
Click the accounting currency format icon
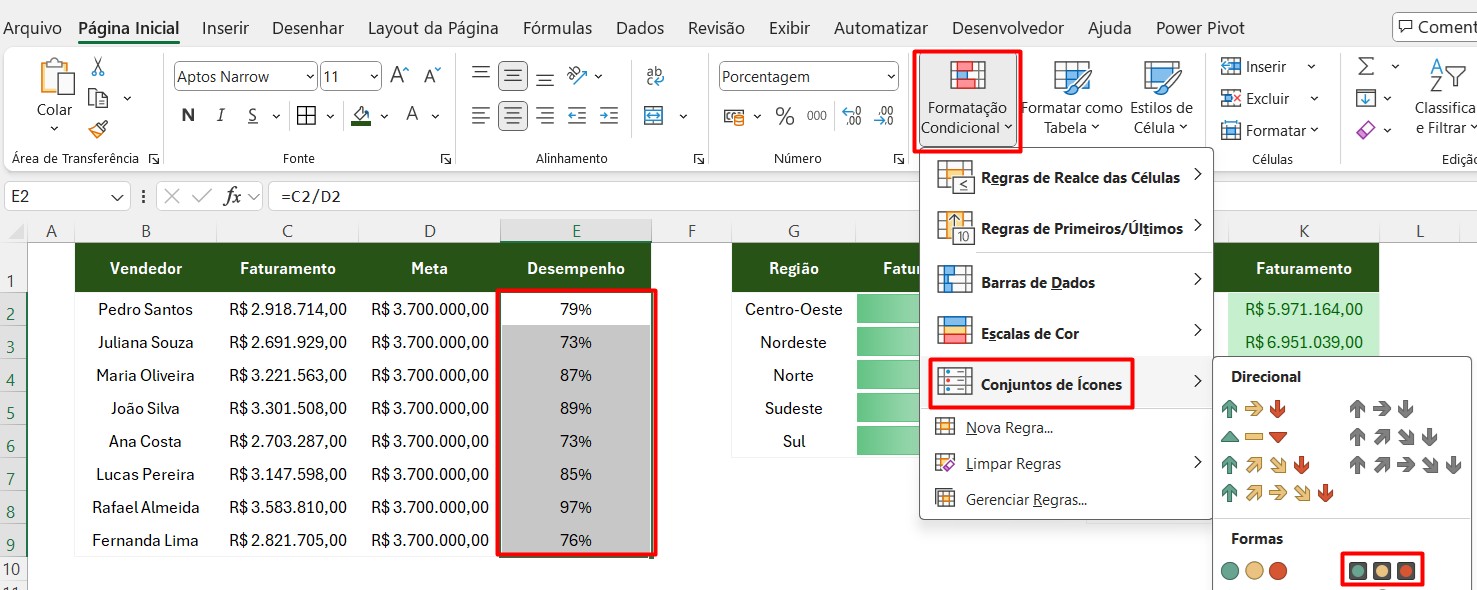coord(735,116)
